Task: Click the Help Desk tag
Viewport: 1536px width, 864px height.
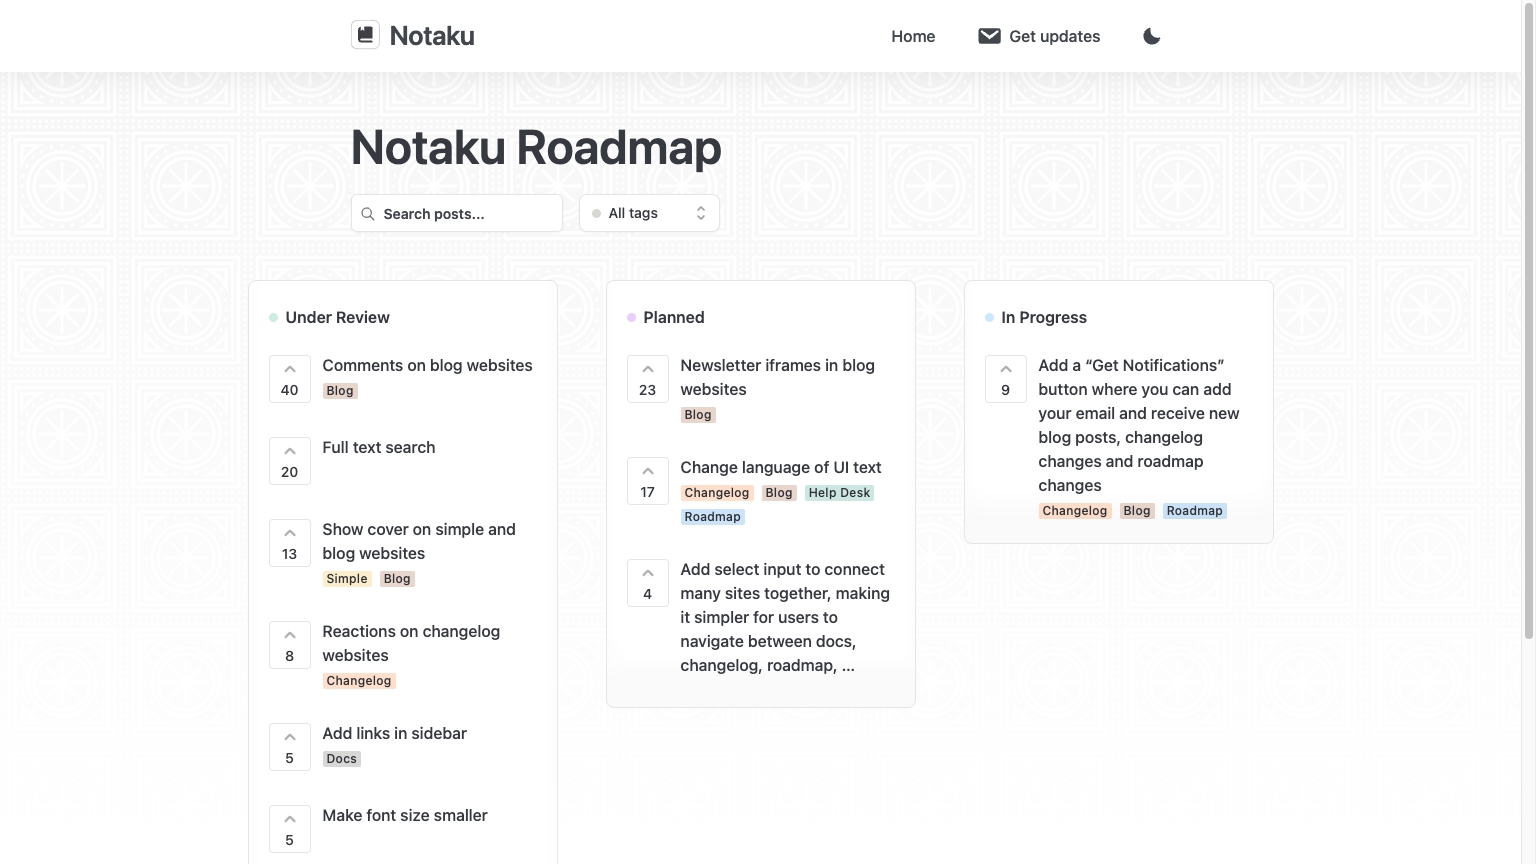Action: click(839, 493)
